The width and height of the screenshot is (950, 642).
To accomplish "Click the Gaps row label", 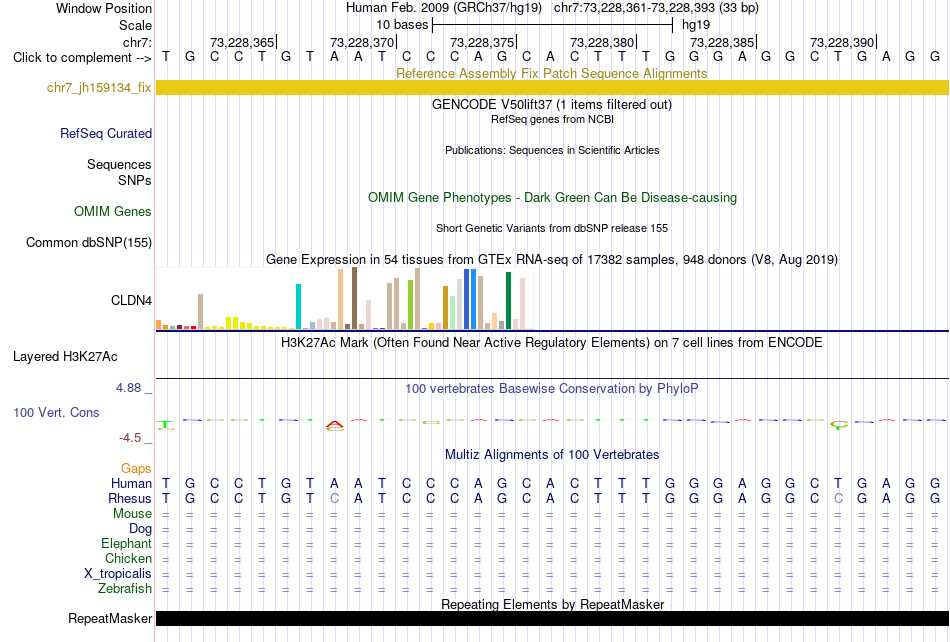I will click(136, 468).
